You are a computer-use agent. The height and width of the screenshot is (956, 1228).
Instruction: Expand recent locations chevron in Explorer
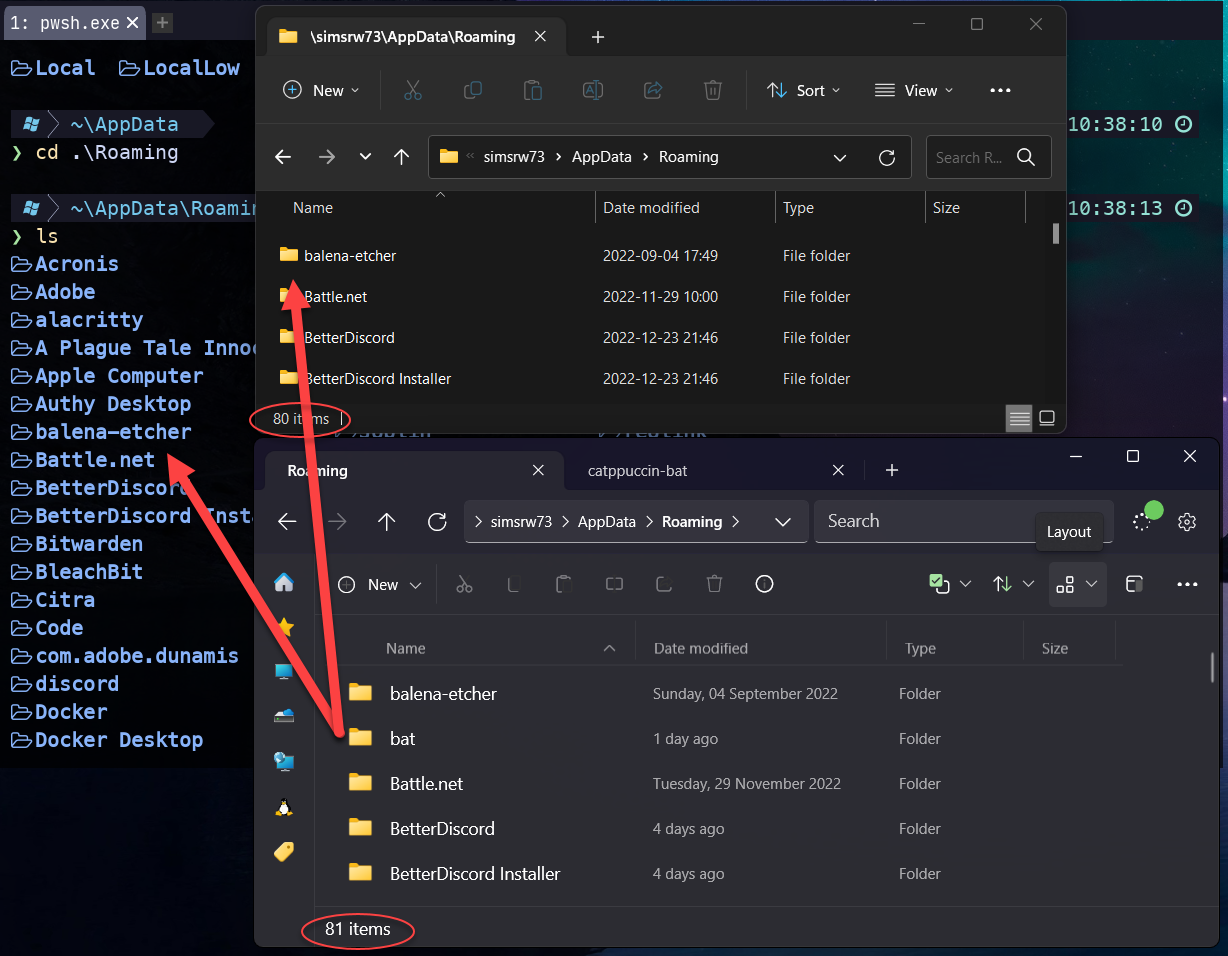365,157
